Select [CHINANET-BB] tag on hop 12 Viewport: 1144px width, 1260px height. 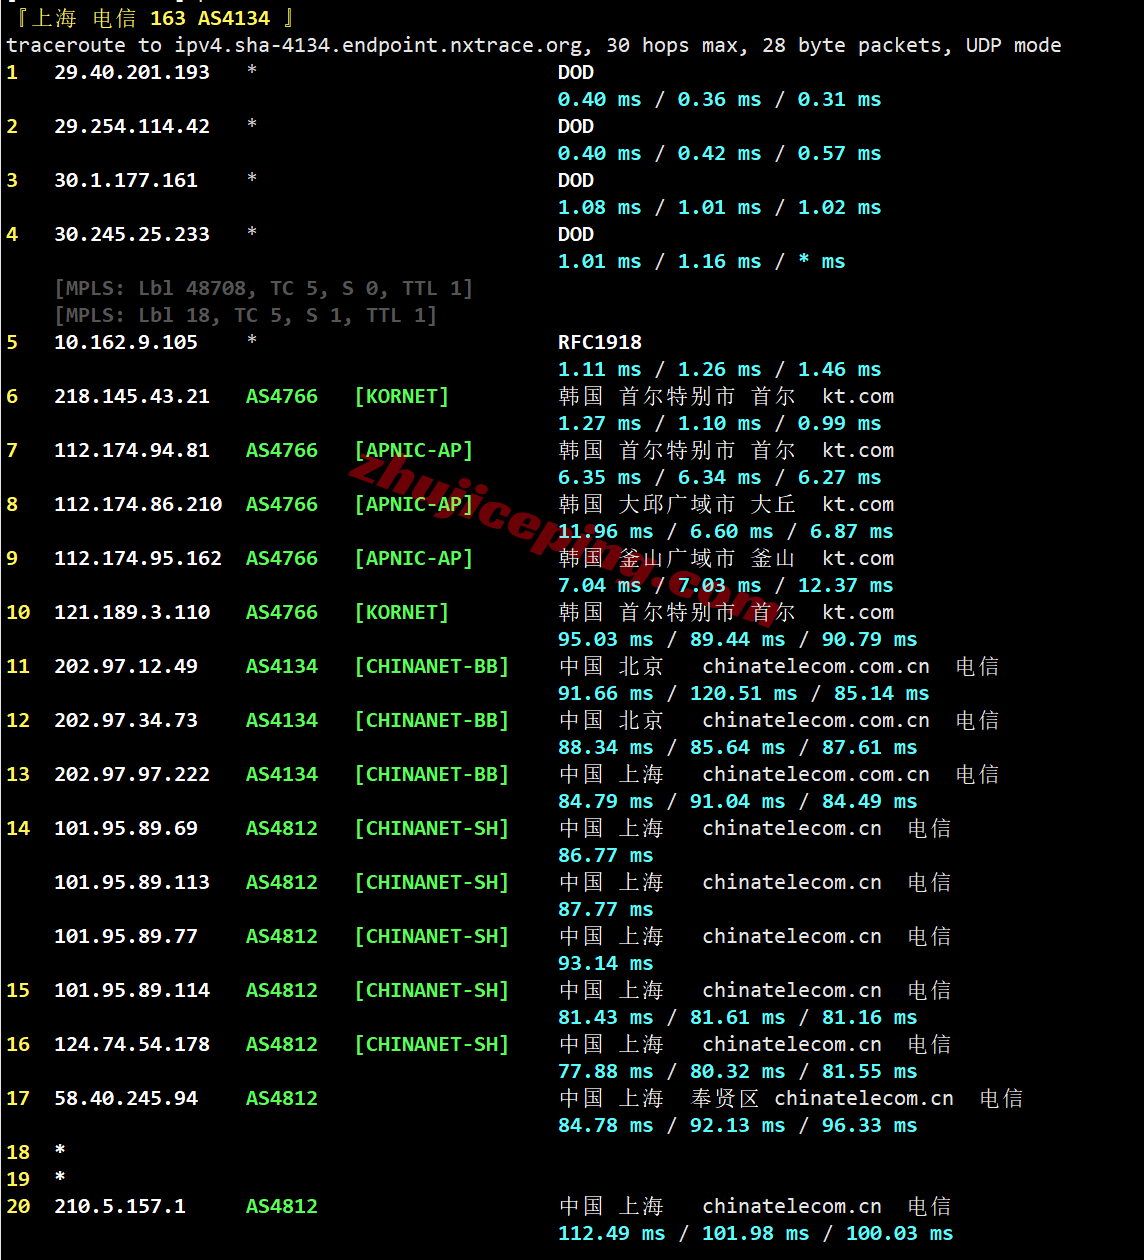[x=432, y=720]
